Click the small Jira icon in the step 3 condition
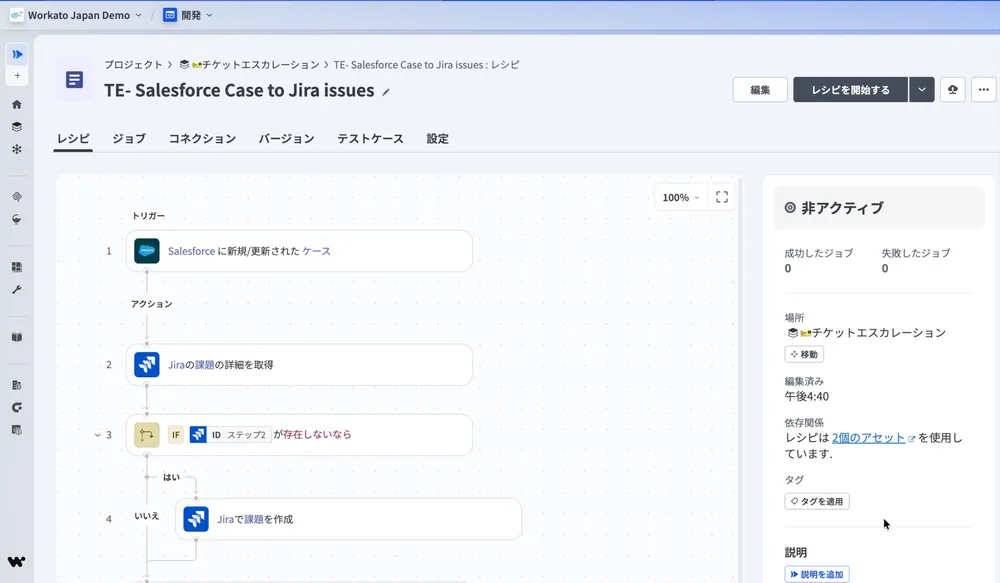The height and width of the screenshot is (583, 1000). [x=198, y=434]
